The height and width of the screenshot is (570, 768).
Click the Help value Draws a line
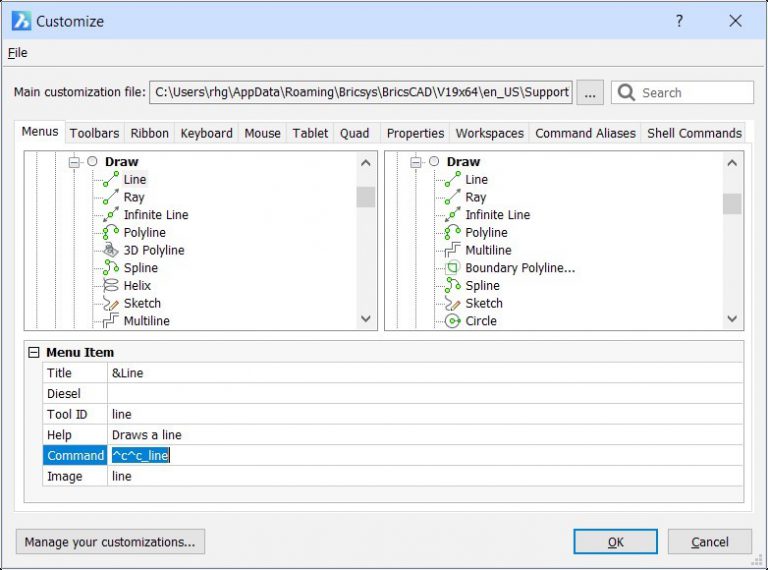[425, 435]
